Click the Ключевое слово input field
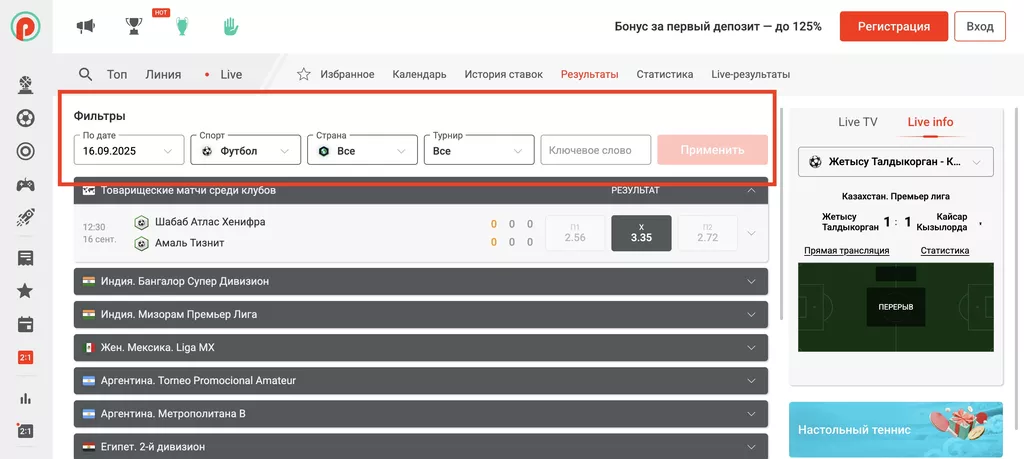The height and width of the screenshot is (459, 1024). (595, 150)
